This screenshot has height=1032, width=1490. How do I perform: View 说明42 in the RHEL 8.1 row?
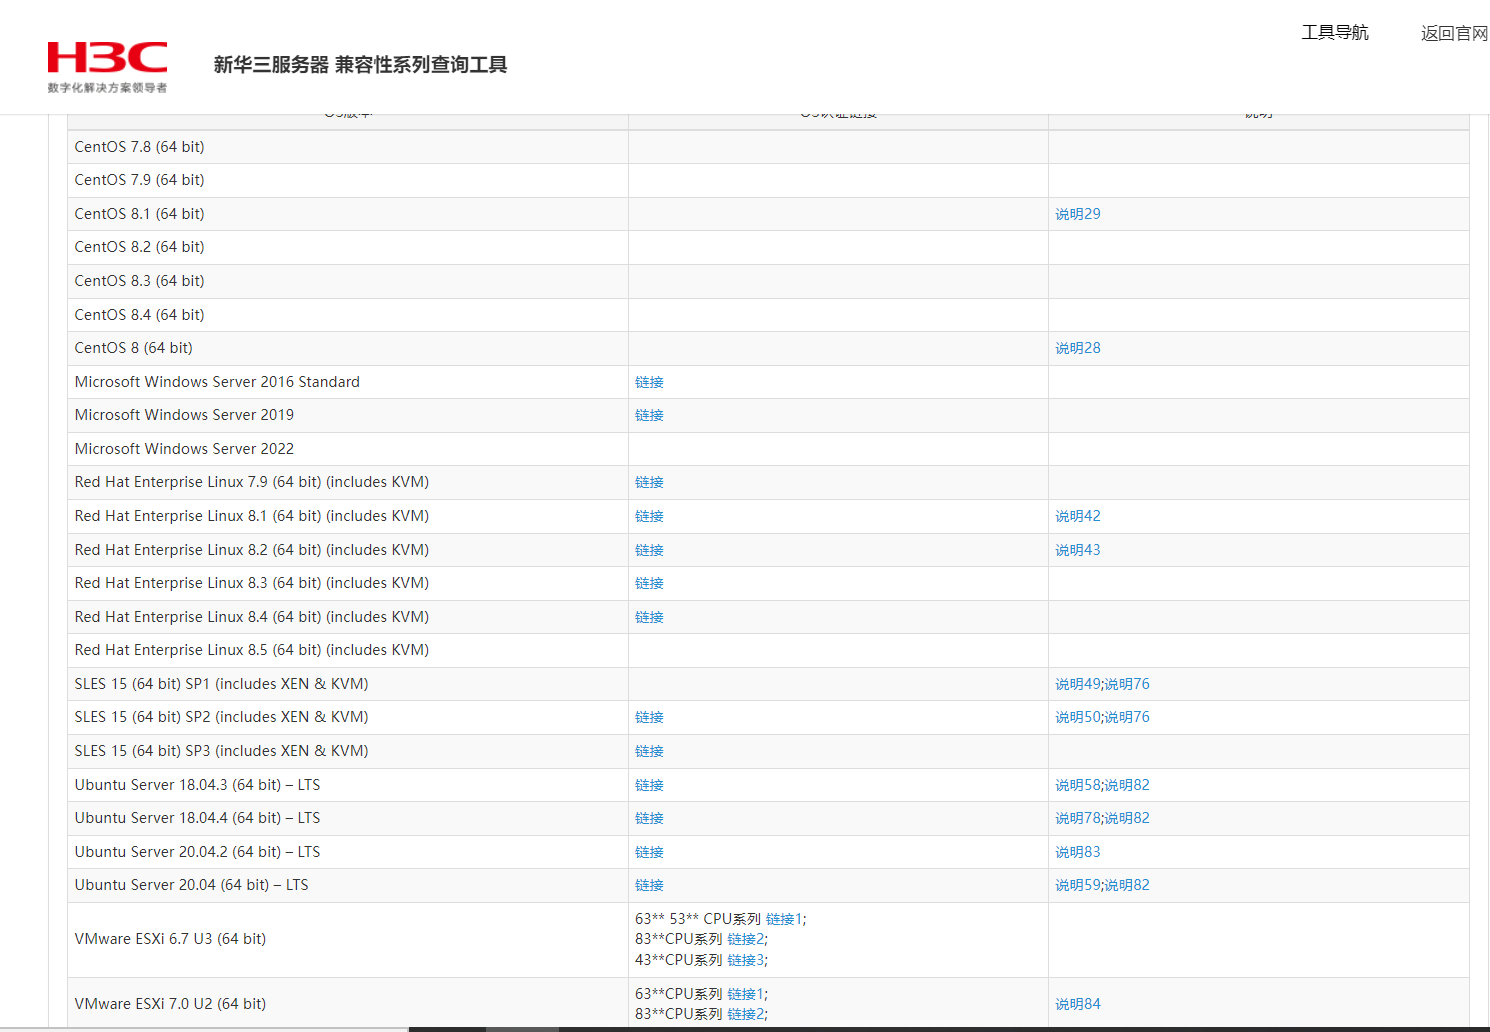(1078, 516)
